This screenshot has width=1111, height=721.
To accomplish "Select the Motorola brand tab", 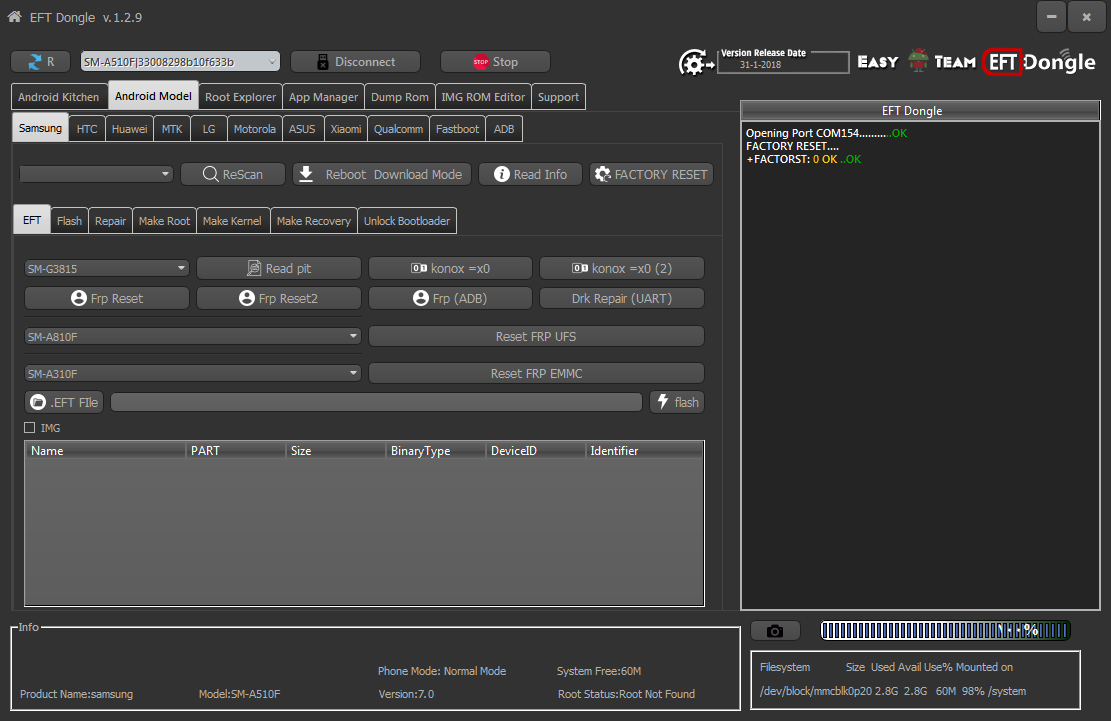I will point(254,129).
